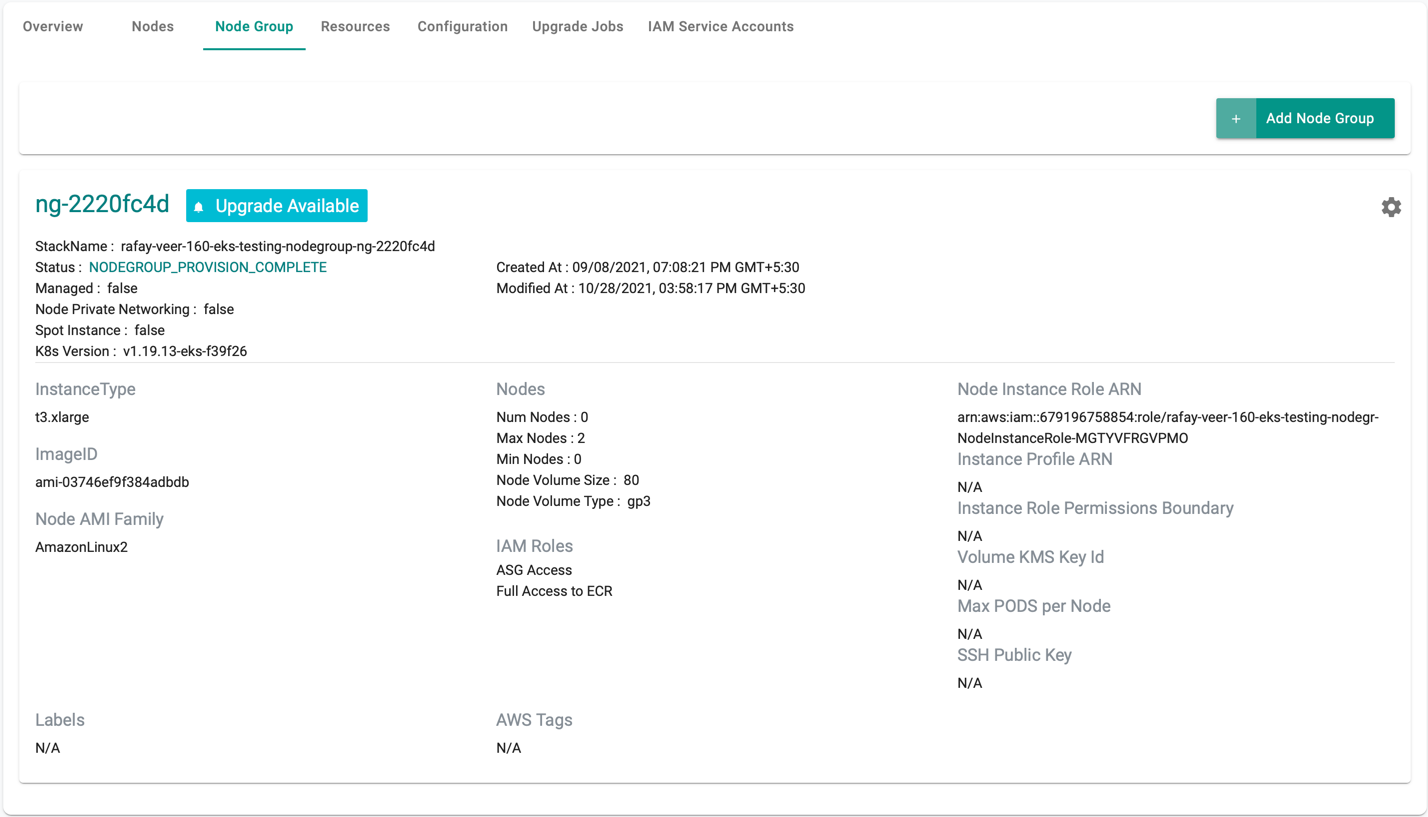Click the Volume KMS Key Id heading
This screenshot has height=817, width=1428.
pos(1031,557)
